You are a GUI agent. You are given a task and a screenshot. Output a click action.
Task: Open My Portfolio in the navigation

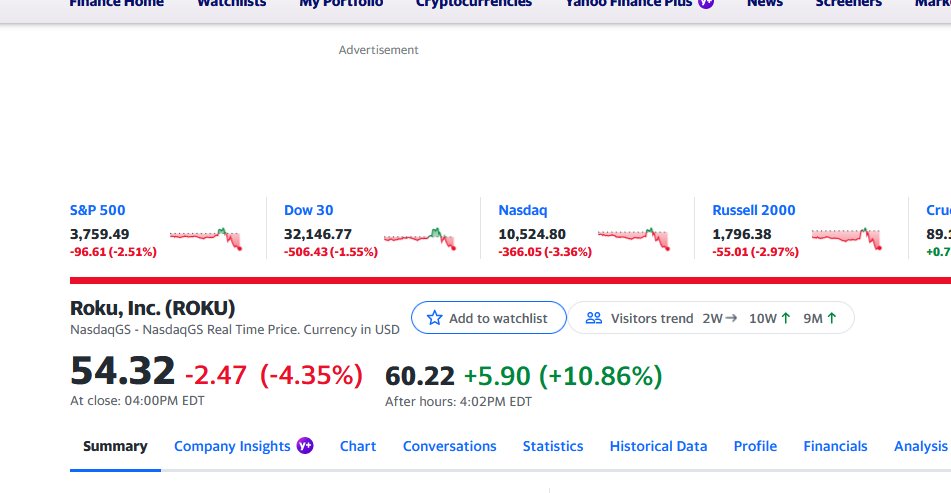[341, 3]
